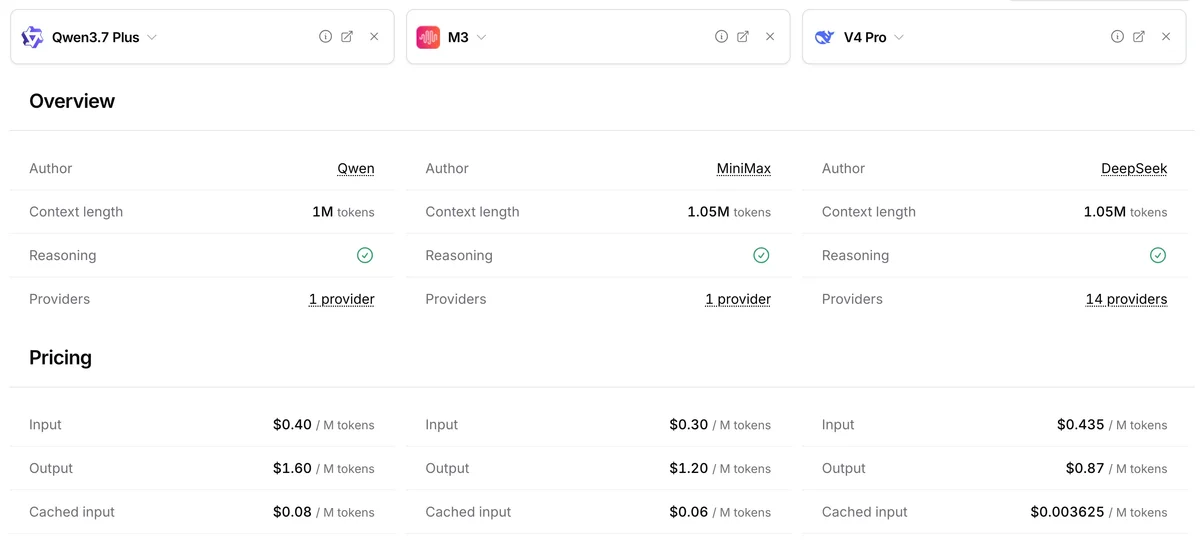Click the DeepSeek V4 Pro whale logo

[824, 37]
